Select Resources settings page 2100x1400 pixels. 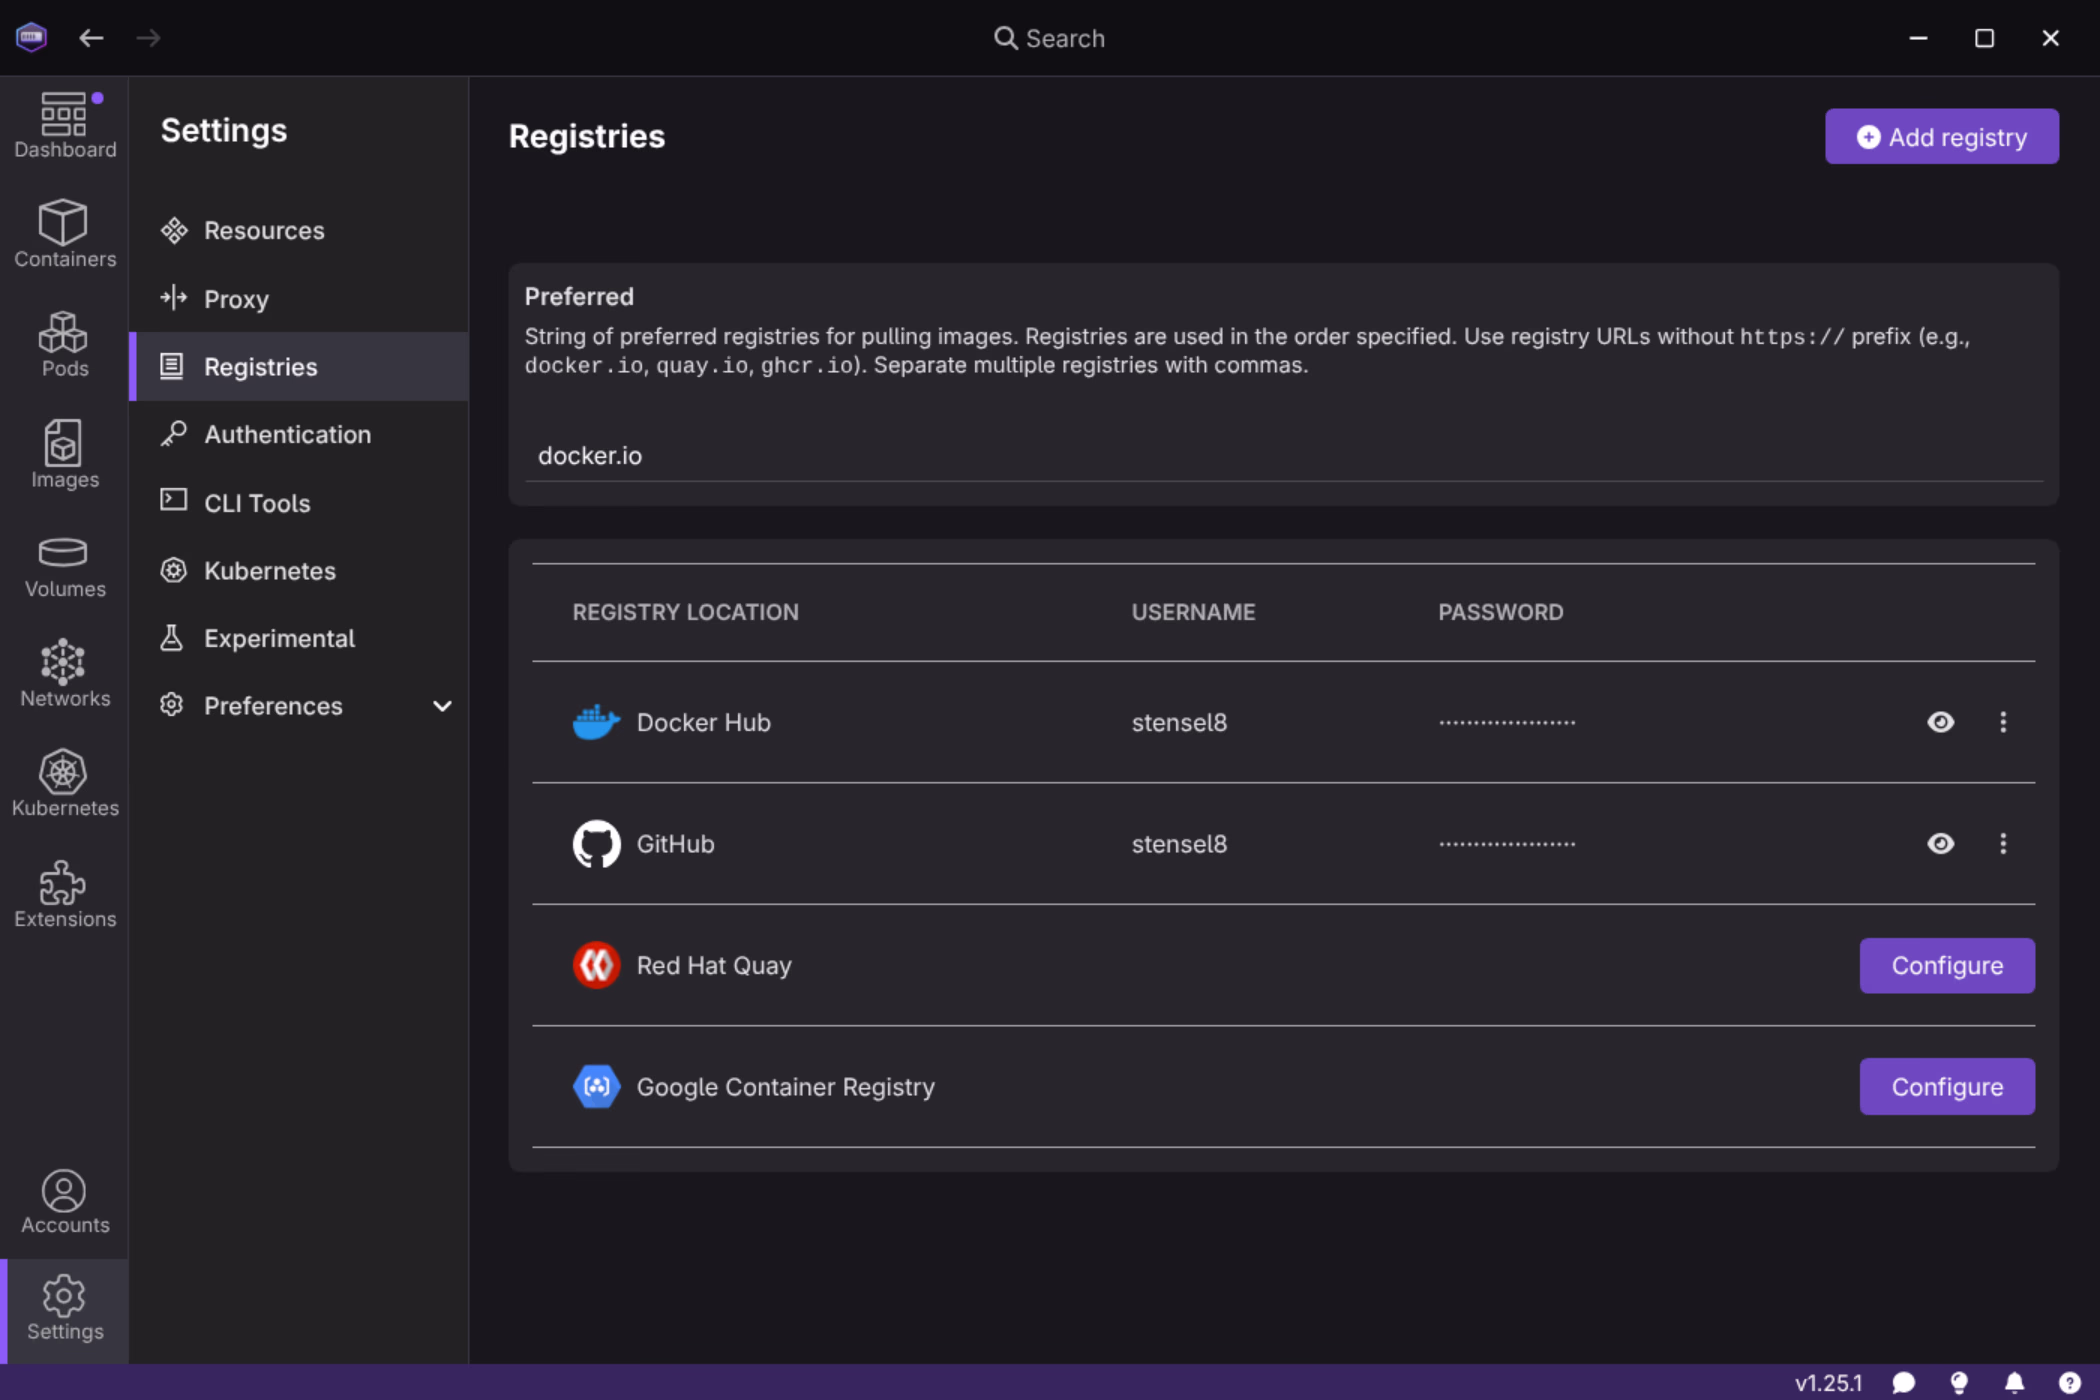point(299,231)
